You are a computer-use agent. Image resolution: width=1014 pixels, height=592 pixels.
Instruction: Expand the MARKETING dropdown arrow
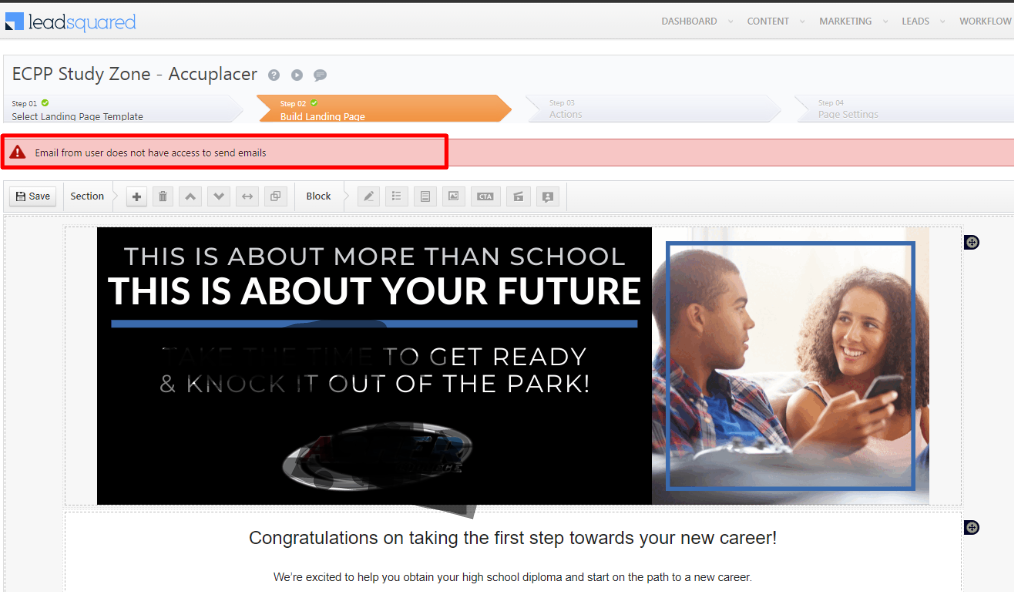coord(885,21)
